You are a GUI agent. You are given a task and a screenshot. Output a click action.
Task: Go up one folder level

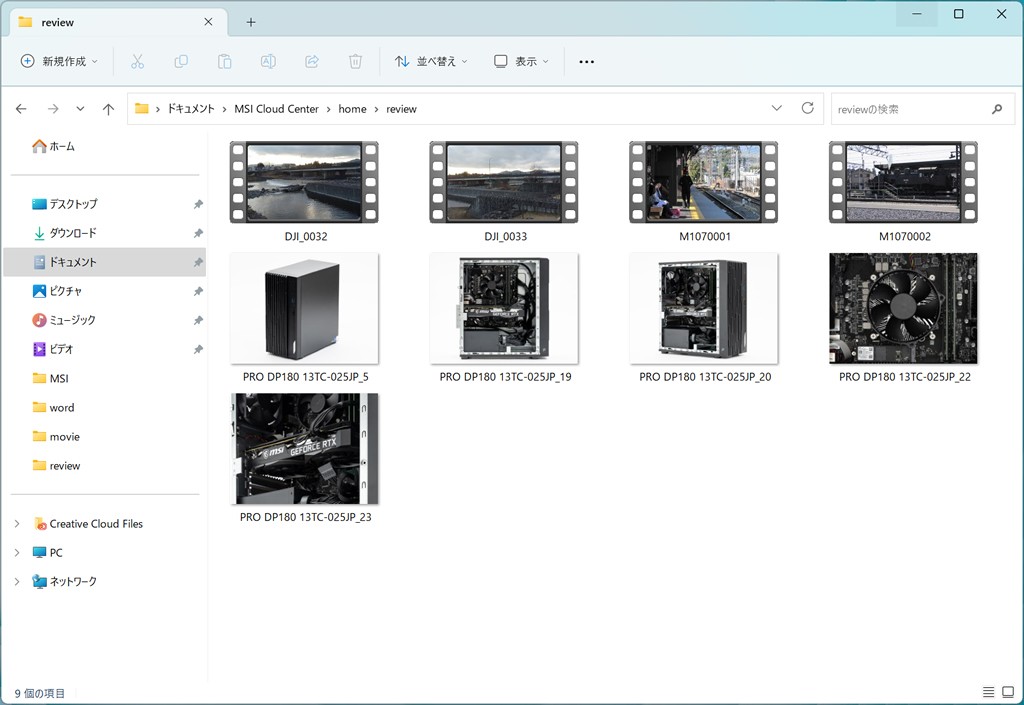click(x=109, y=108)
